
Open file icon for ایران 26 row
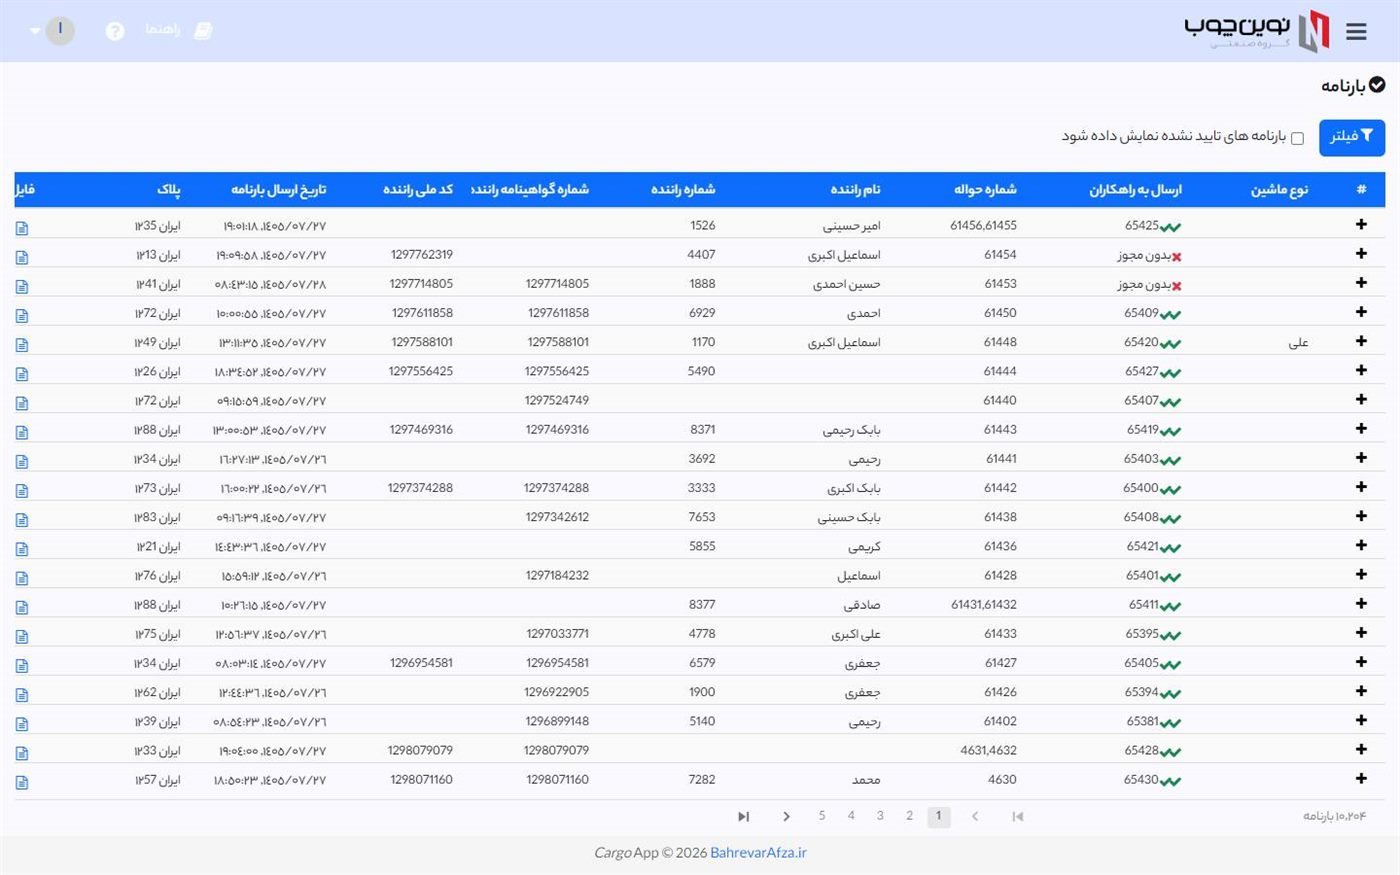[22, 374]
